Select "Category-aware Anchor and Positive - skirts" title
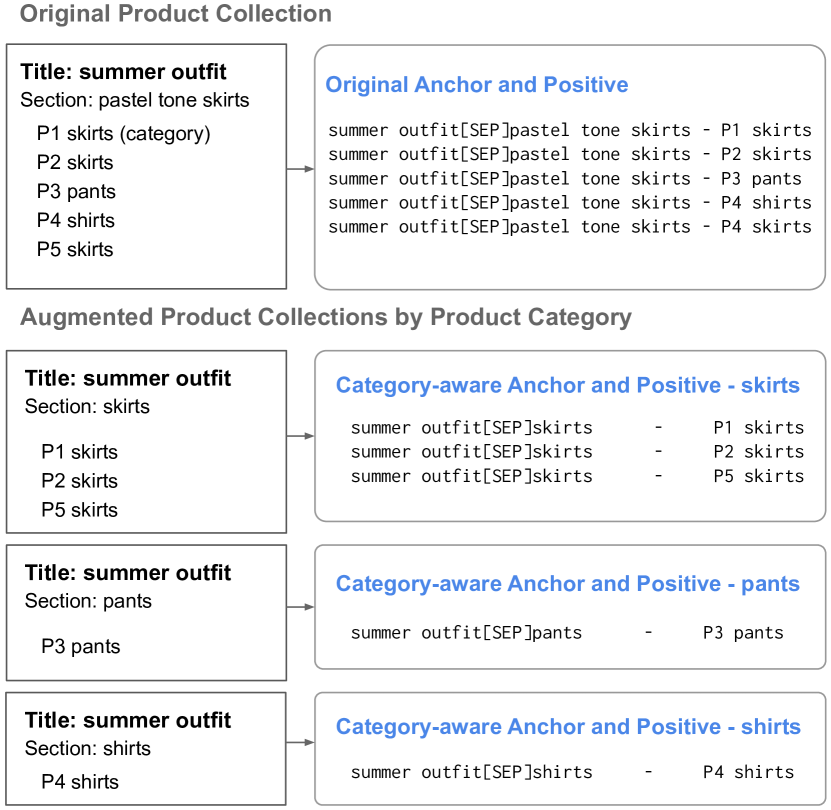This screenshot has height=810, width=831. click(x=568, y=386)
